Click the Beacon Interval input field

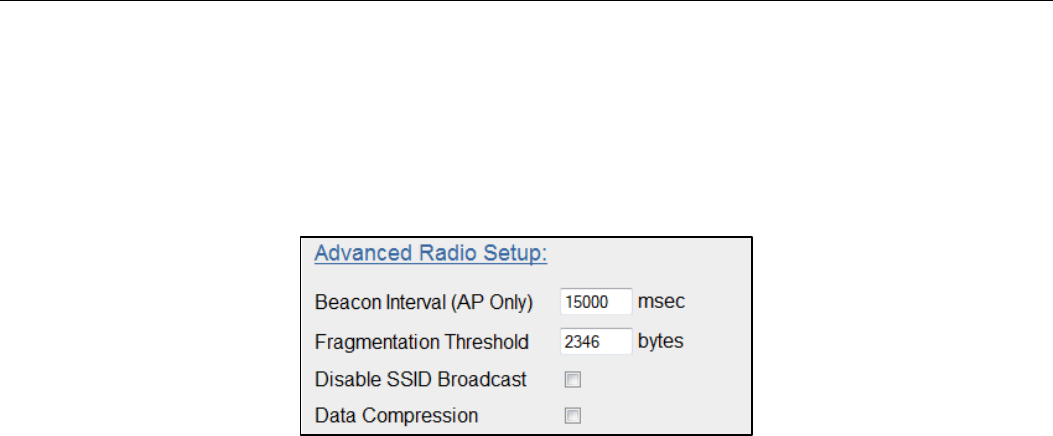(x=596, y=301)
